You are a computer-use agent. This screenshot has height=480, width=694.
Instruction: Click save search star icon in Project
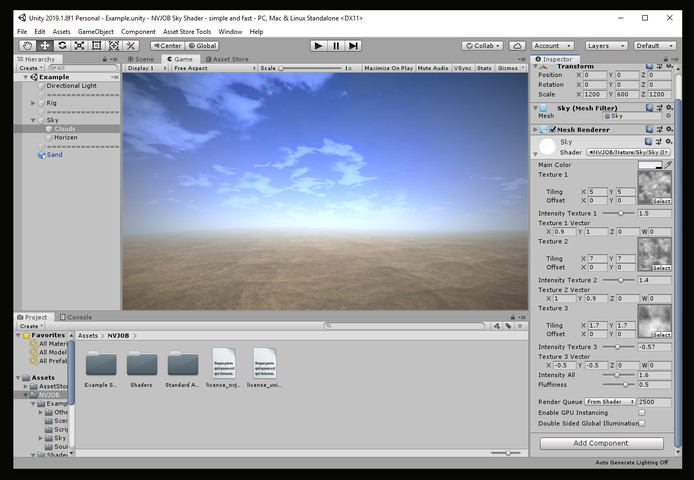coord(520,326)
